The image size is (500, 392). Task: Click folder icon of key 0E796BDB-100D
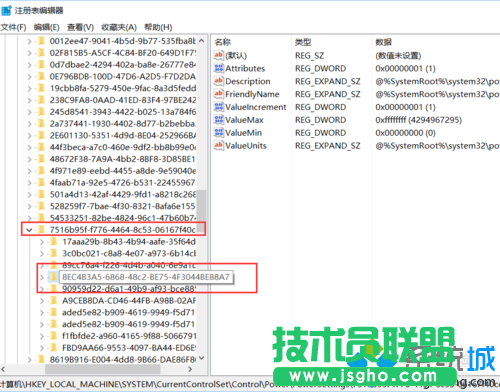pos(41,76)
